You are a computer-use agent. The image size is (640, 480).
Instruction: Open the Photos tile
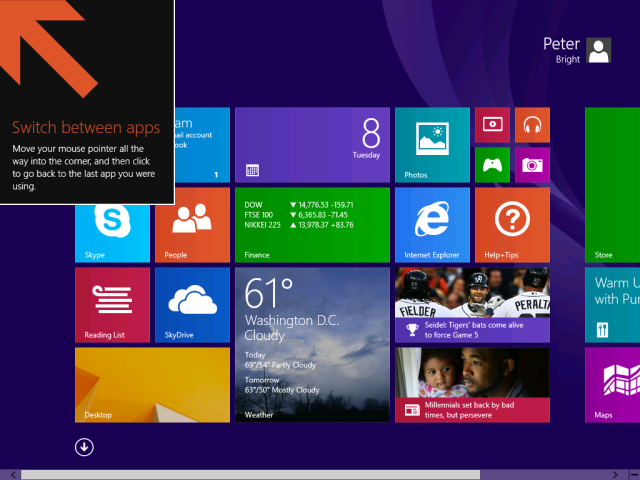[x=432, y=145]
